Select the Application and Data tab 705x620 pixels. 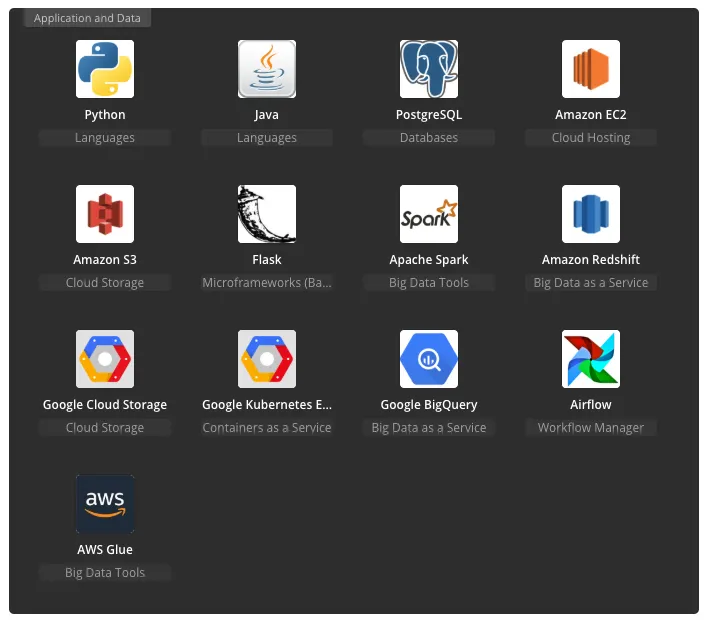pos(88,18)
